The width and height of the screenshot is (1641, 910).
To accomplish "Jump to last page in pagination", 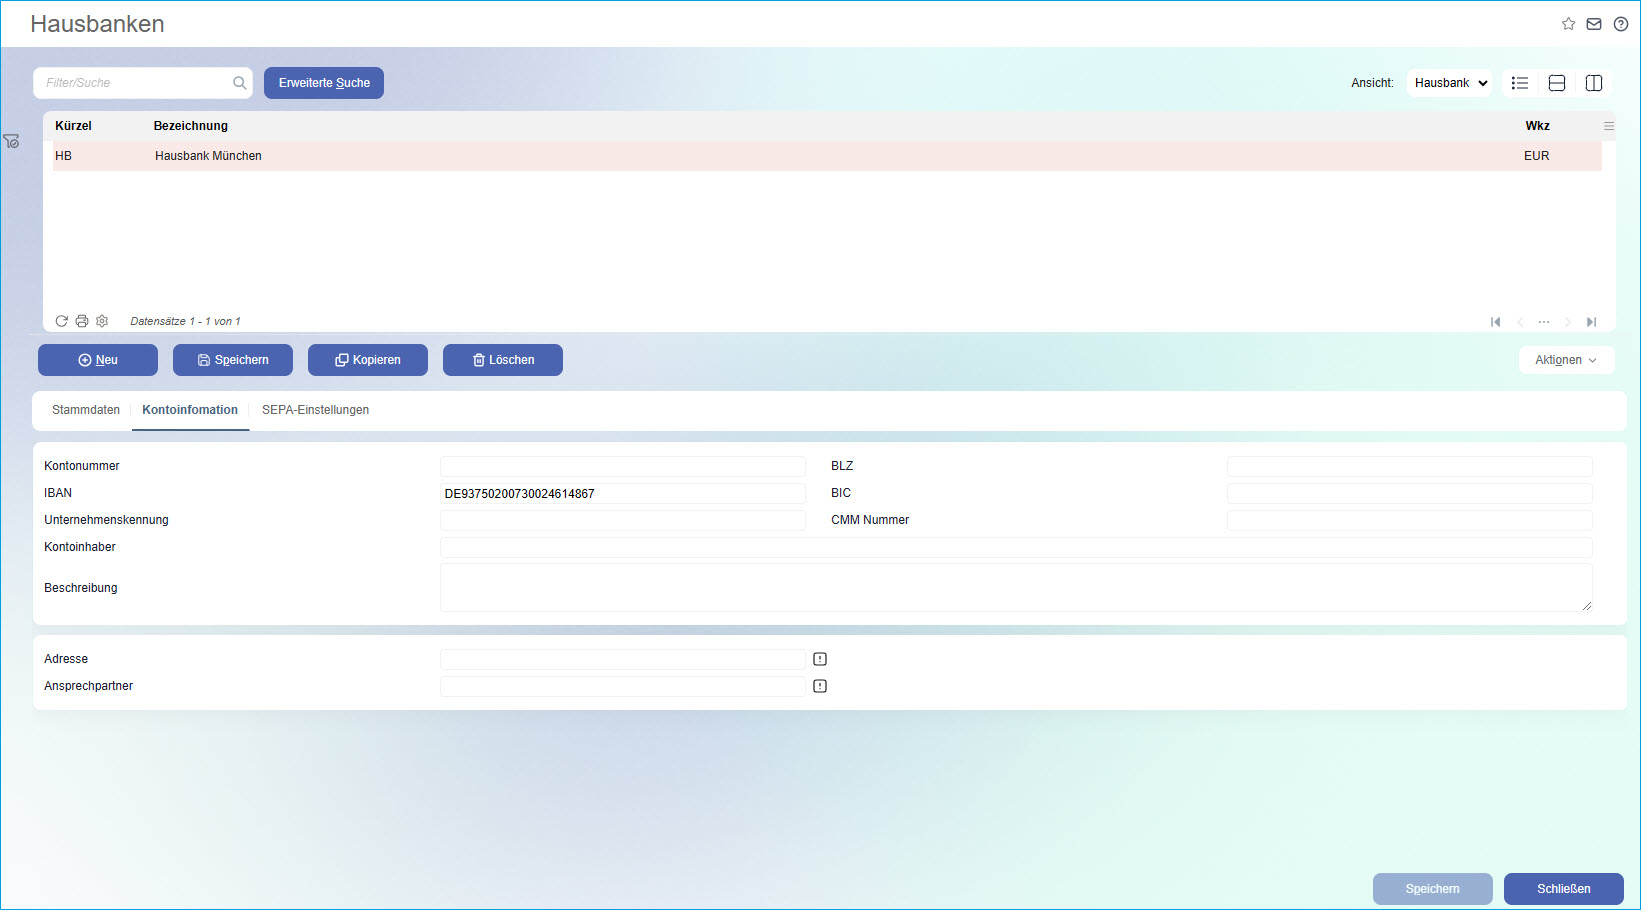I will tap(1591, 321).
